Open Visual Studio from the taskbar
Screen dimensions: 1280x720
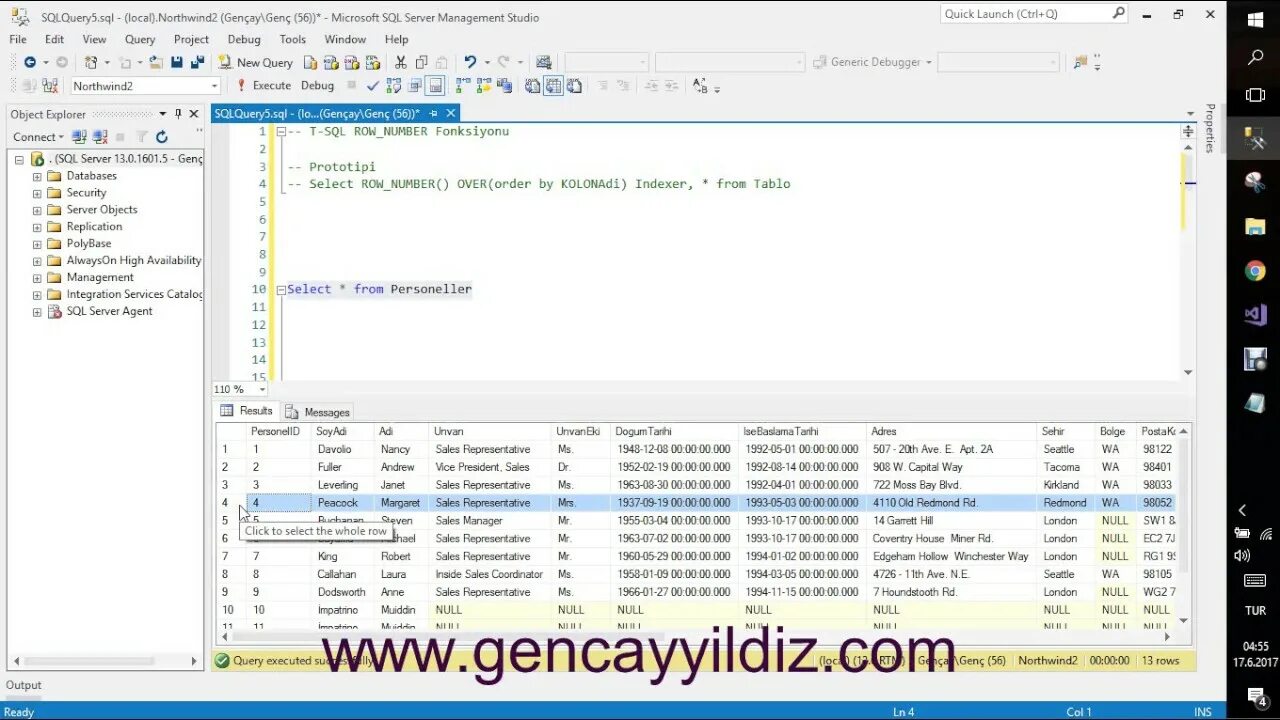coord(1255,315)
